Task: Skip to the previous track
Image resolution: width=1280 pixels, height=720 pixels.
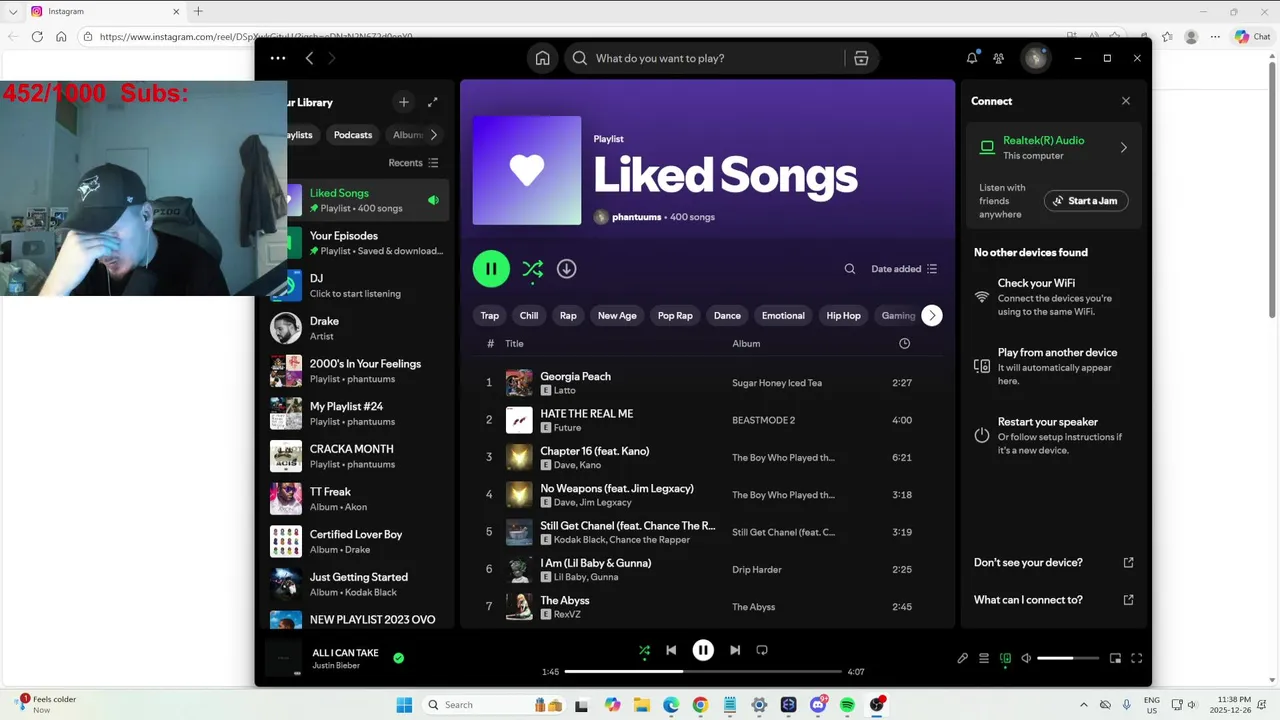Action: tap(671, 650)
